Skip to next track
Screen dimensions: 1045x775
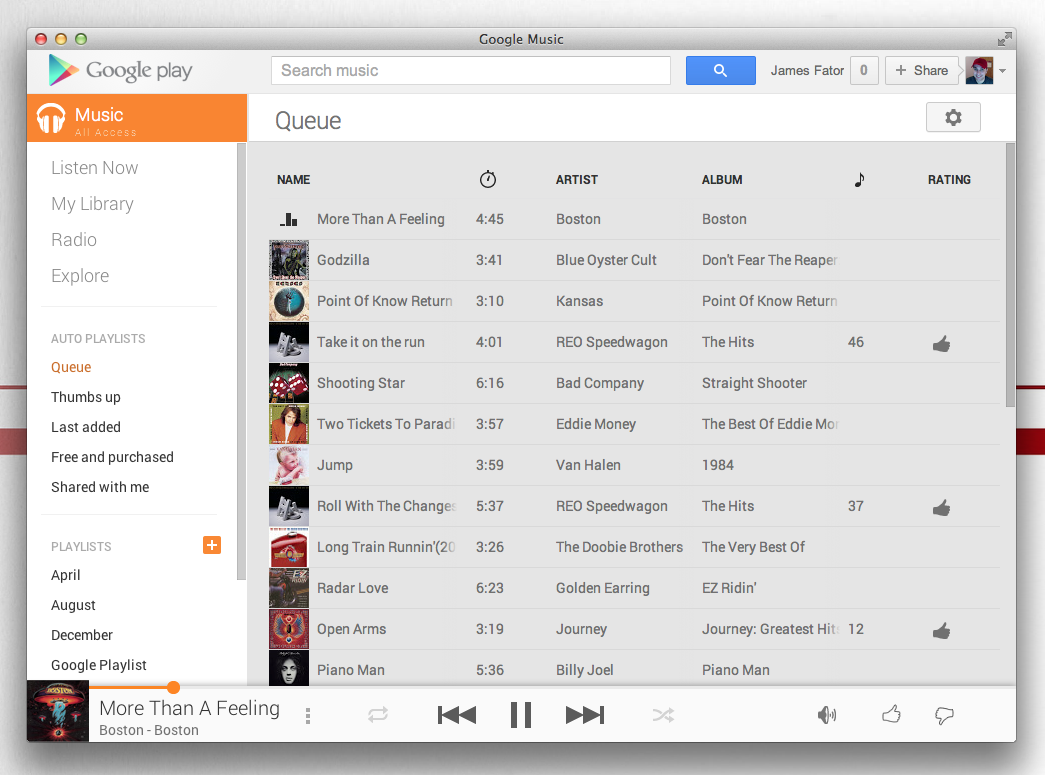[x=584, y=715]
